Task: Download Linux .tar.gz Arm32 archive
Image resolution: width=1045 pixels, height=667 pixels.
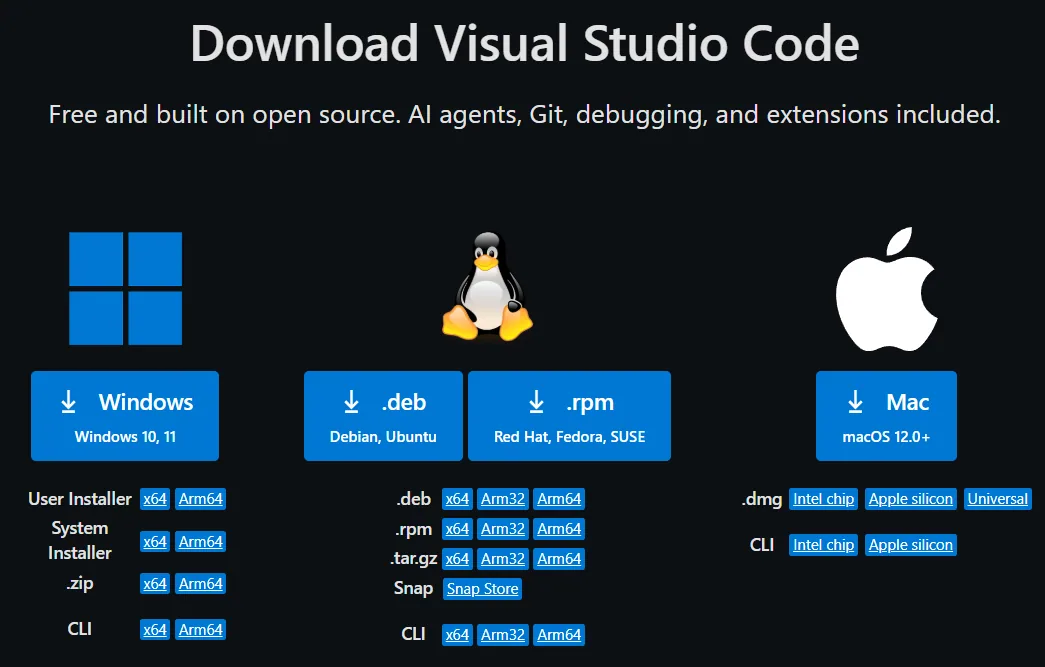Action: pos(503,559)
